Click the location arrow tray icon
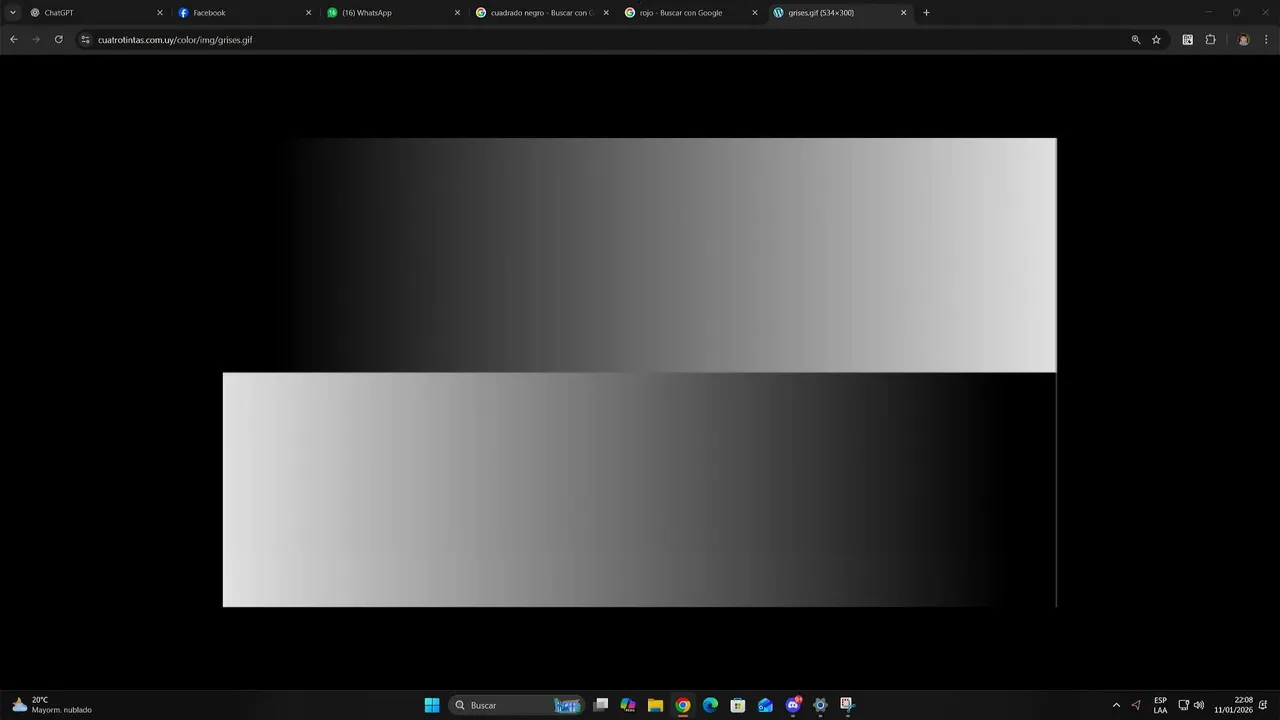This screenshot has width=1280, height=720. [x=1135, y=705]
